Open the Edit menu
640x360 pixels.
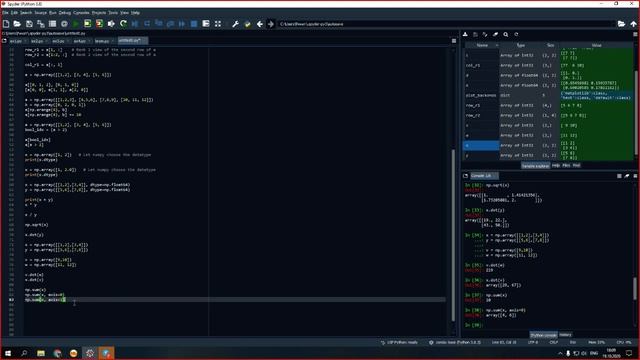coord(14,13)
